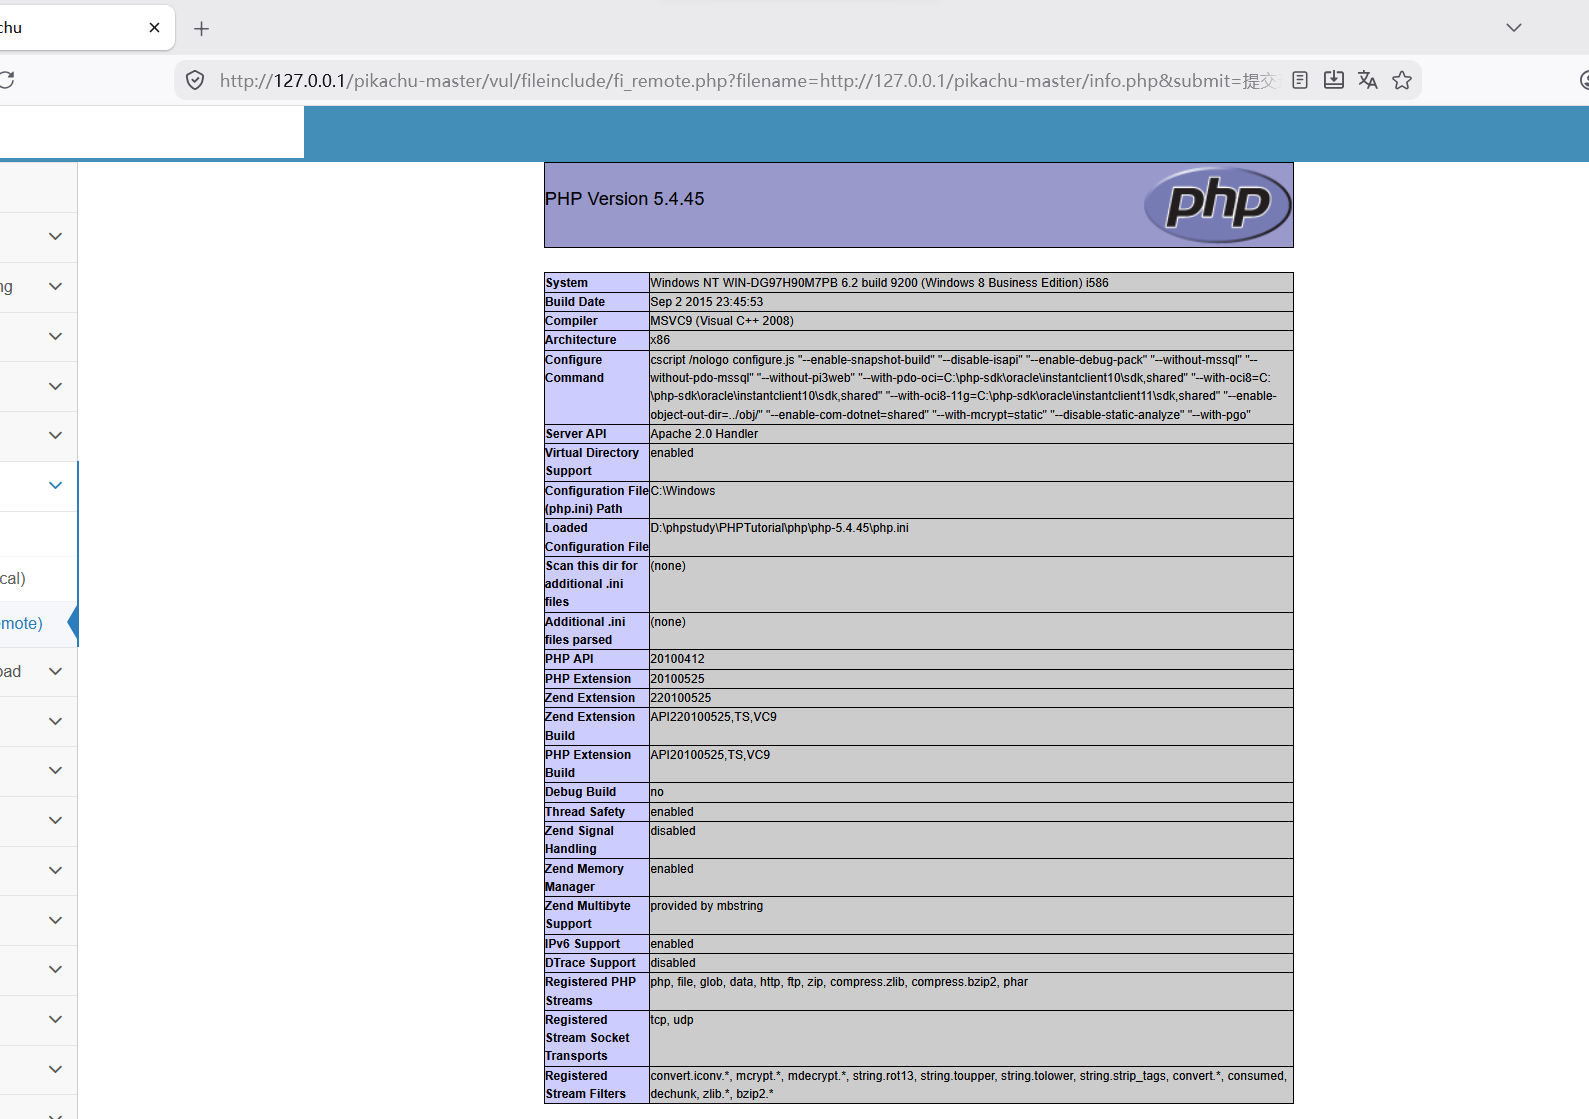Click the "Architecture" row label
This screenshot has width=1589, height=1119.
(x=581, y=340)
